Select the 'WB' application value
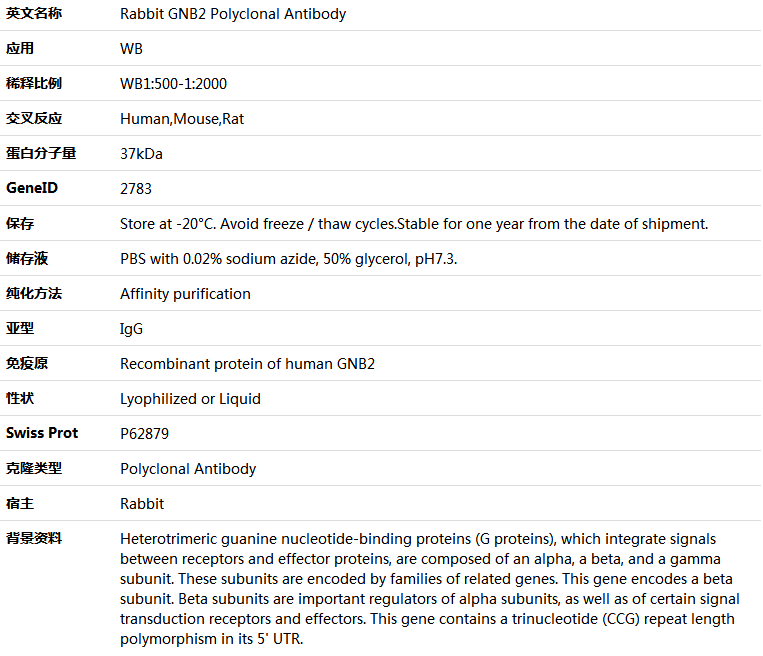763x656 pixels. (131, 49)
